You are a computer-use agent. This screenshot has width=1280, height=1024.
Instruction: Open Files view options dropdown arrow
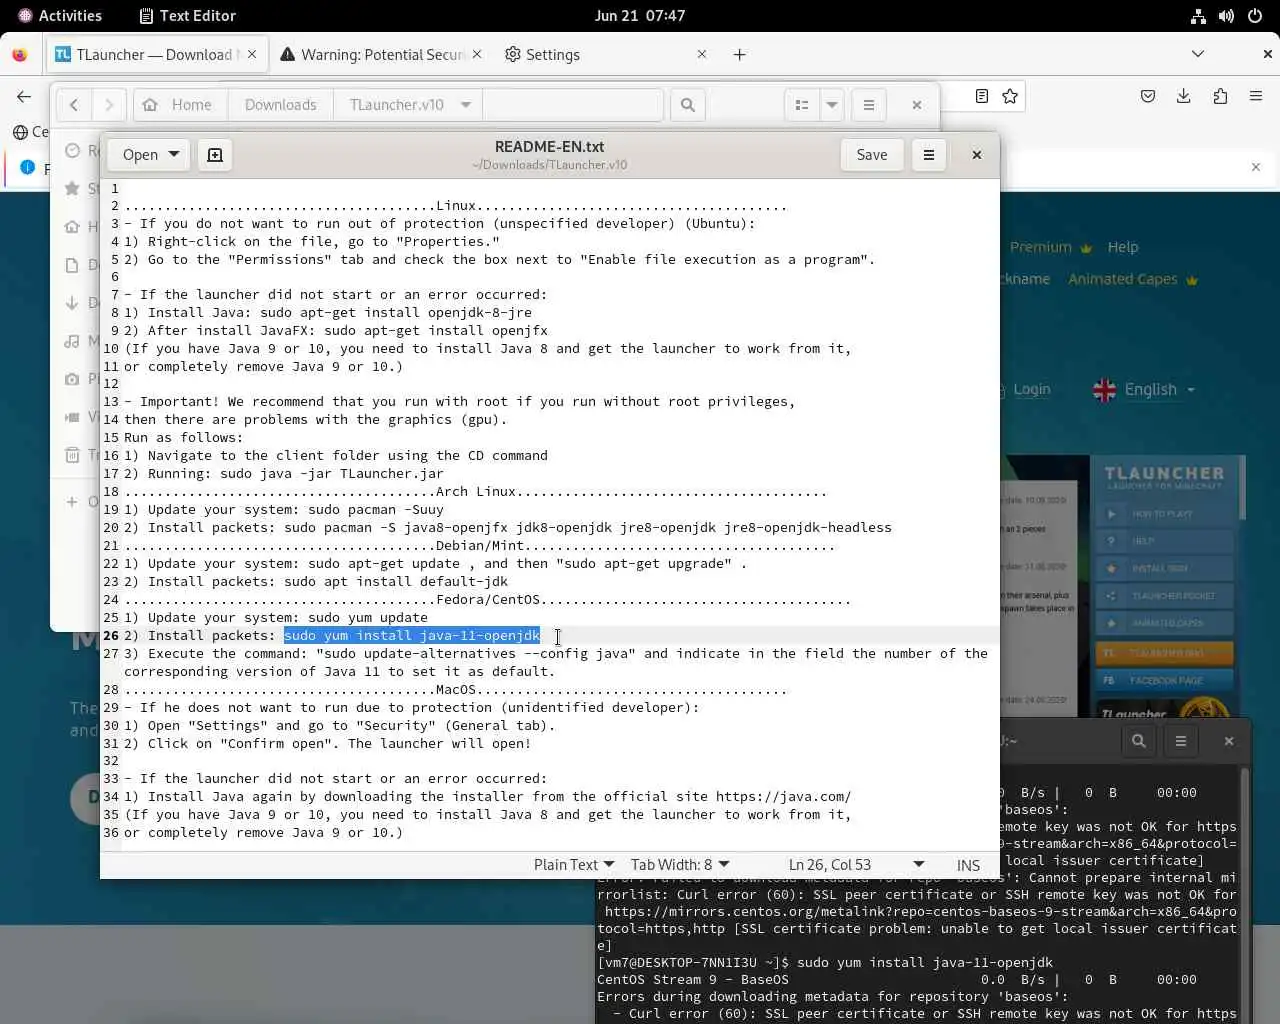832,105
